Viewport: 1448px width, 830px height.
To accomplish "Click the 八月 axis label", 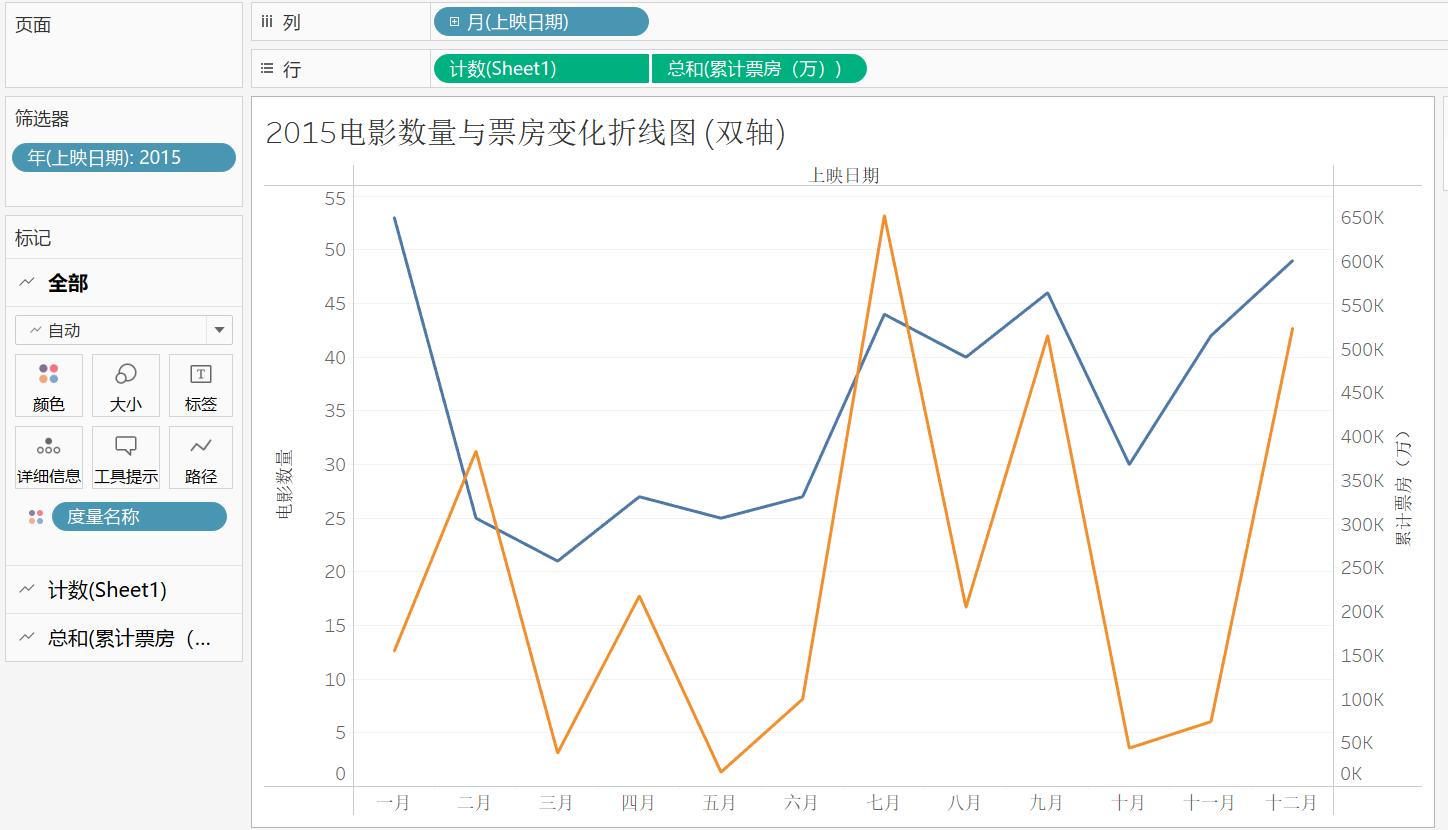I will click(965, 802).
